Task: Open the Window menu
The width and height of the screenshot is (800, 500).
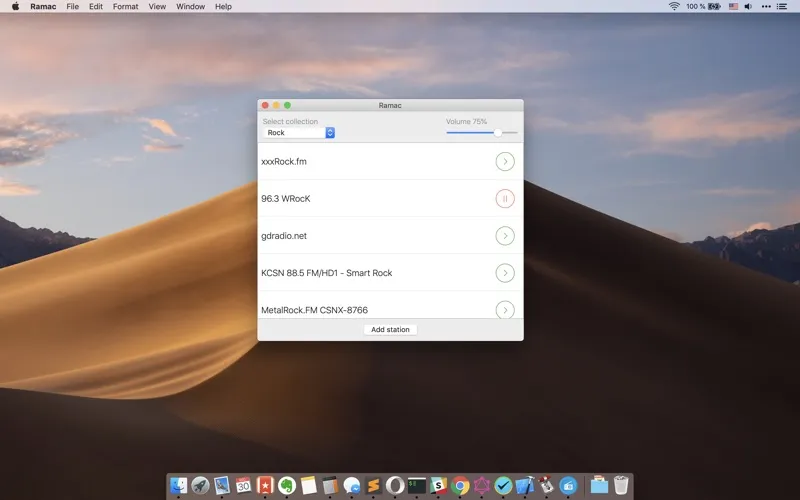Action: point(190,7)
